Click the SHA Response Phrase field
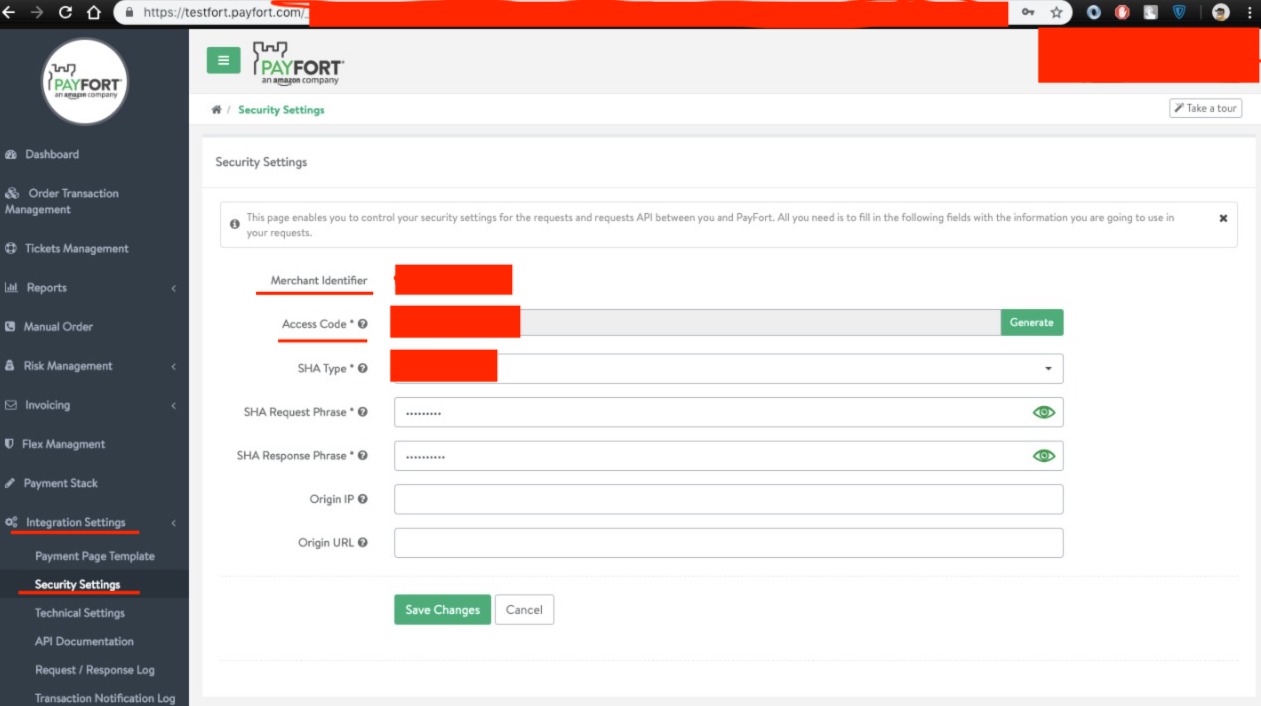The image size is (1261, 706). tap(729, 456)
